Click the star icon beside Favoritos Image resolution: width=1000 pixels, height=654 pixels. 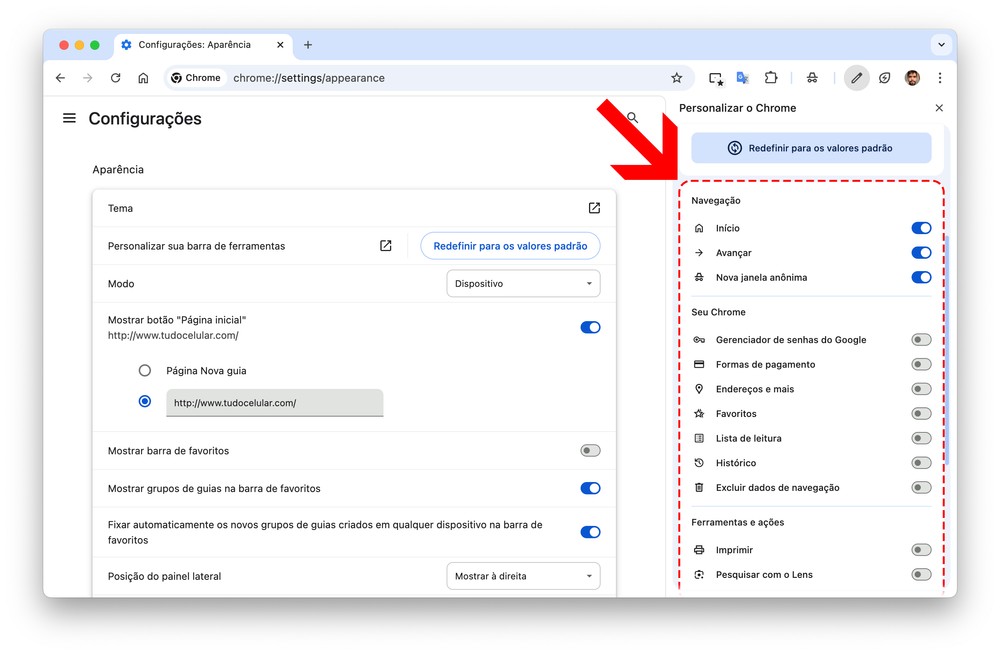(x=699, y=413)
